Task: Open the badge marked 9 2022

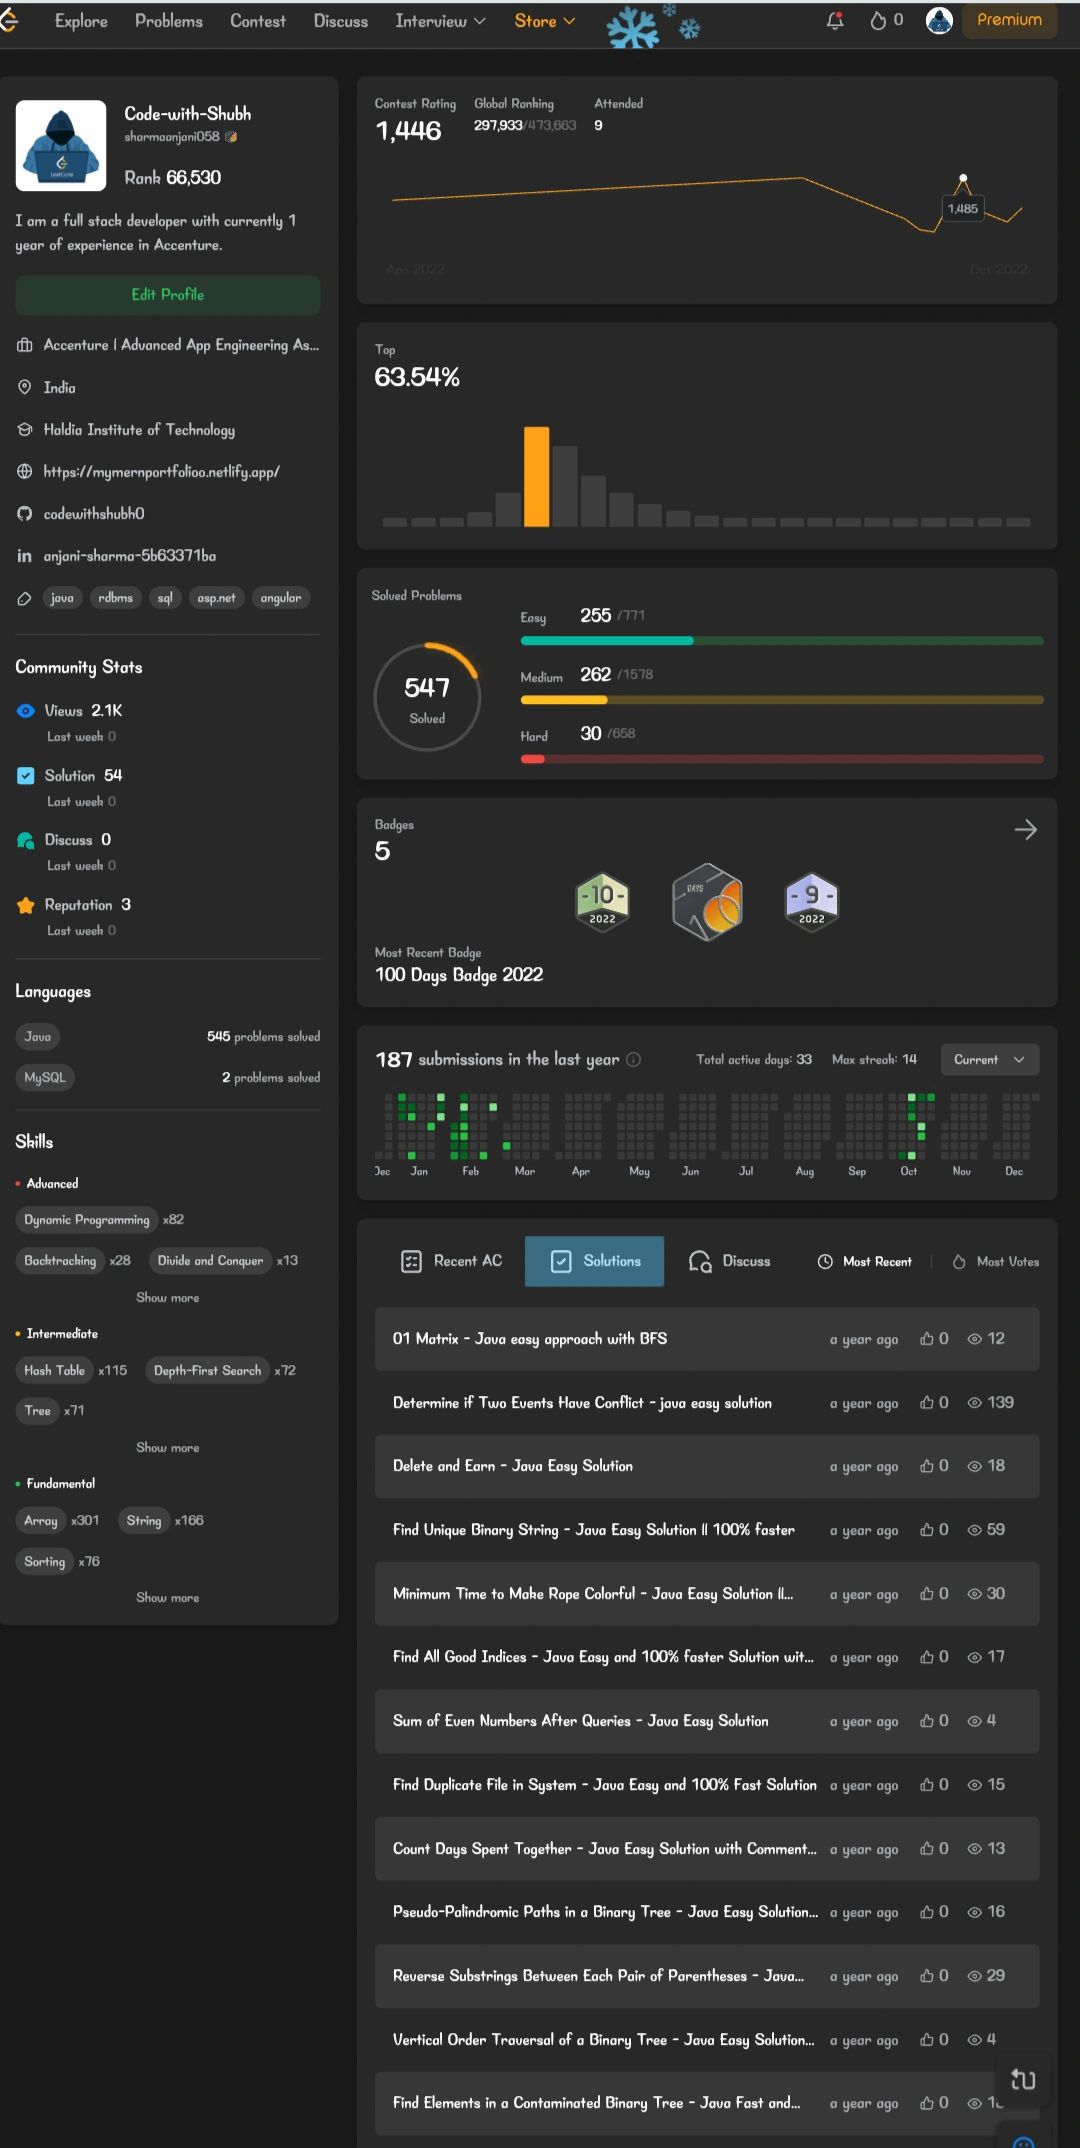Action: tap(812, 902)
